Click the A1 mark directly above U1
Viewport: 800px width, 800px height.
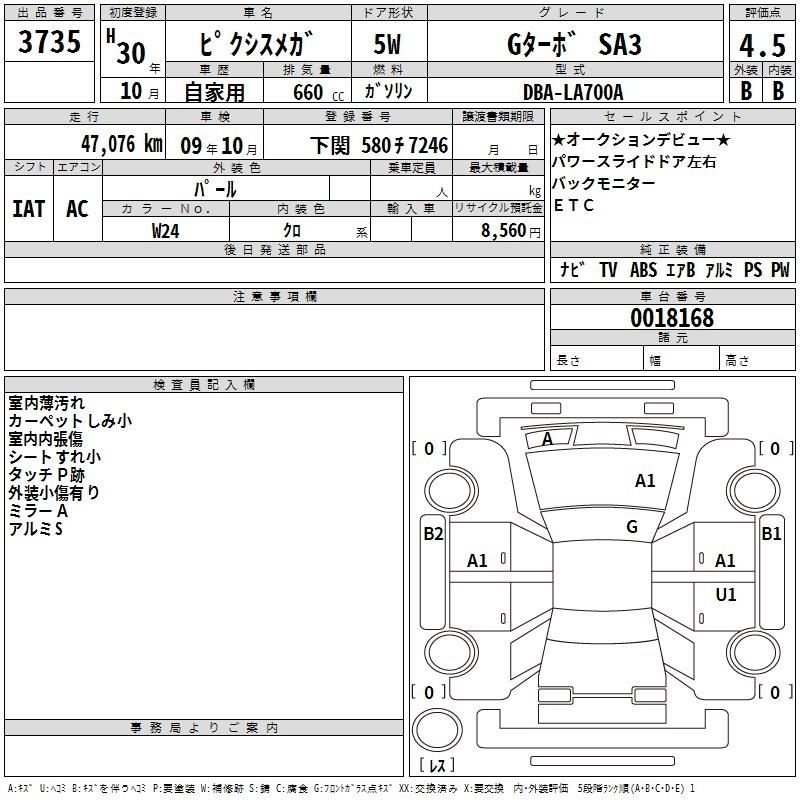726,561
